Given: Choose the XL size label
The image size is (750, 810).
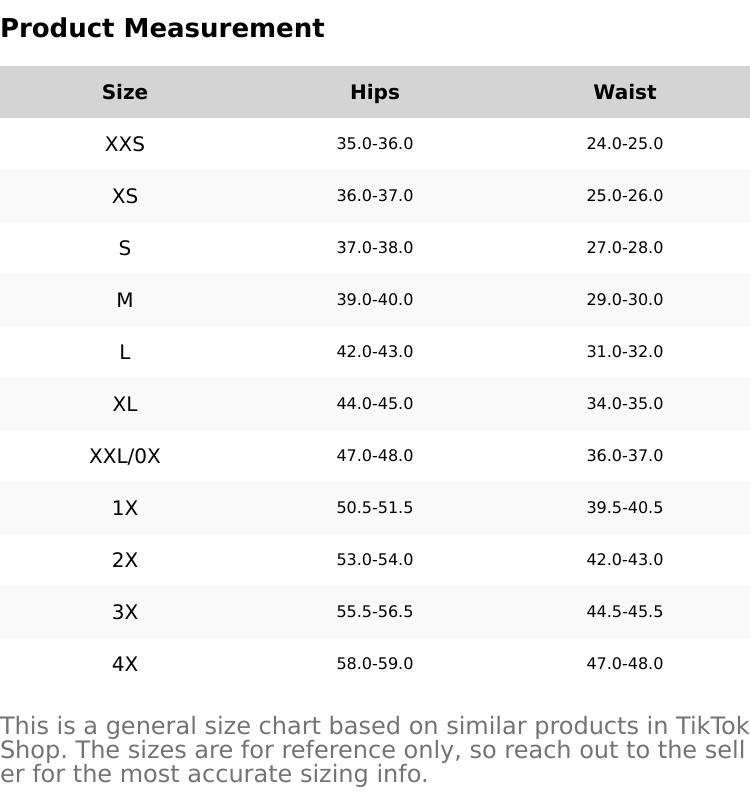Looking at the screenshot, I should pyautogui.click(x=125, y=404).
